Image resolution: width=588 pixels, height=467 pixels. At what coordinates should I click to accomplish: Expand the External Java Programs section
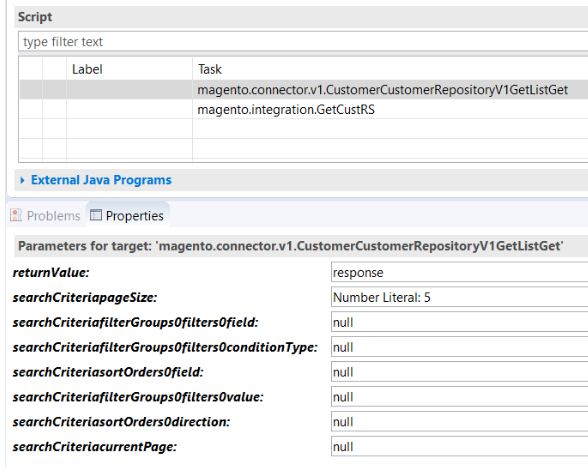click(22, 180)
